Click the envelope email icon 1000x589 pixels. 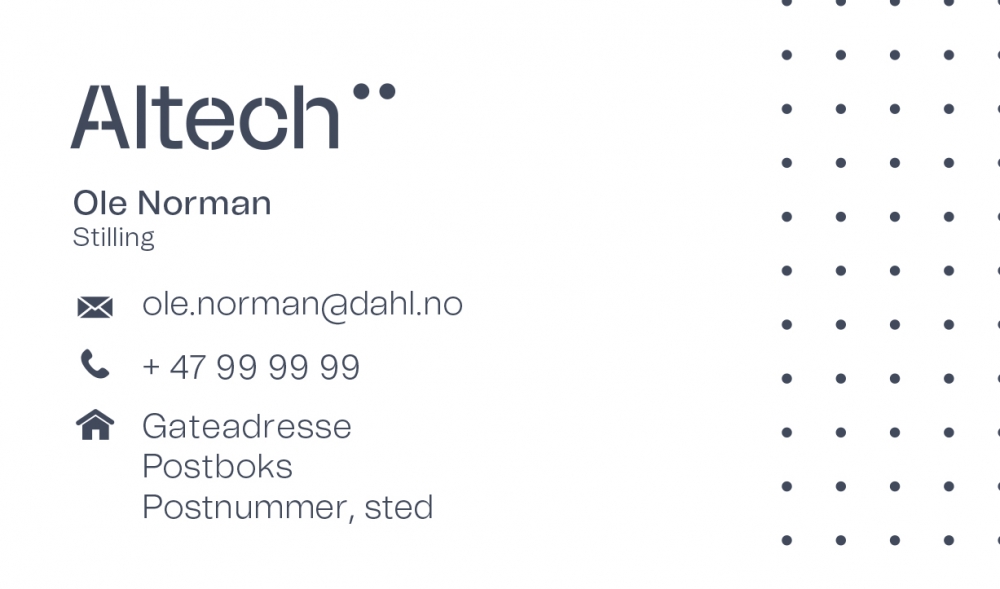[x=95, y=307]
